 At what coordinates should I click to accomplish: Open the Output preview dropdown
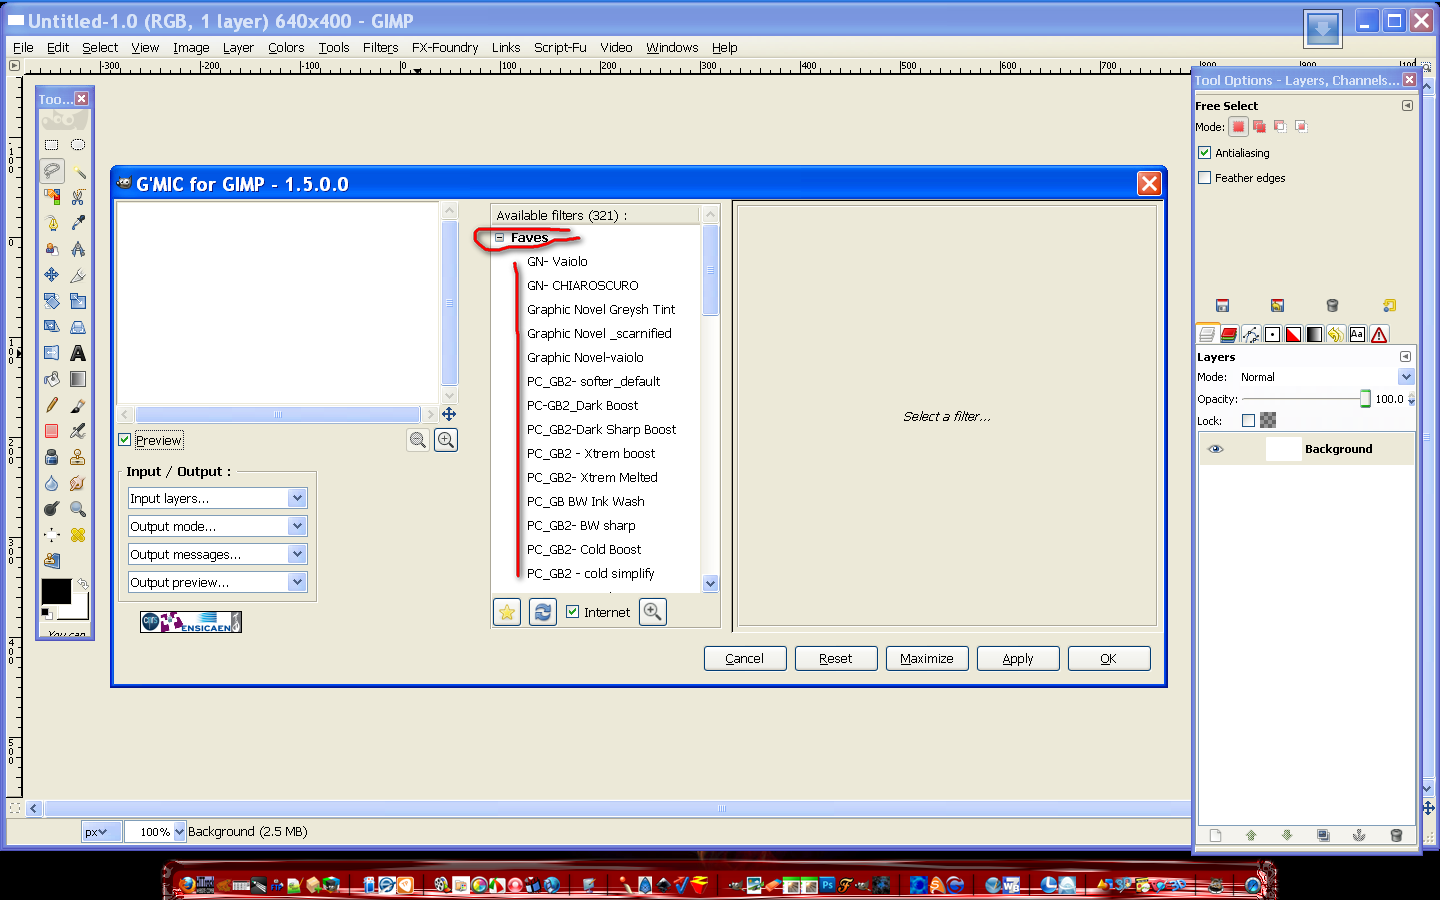217,582
